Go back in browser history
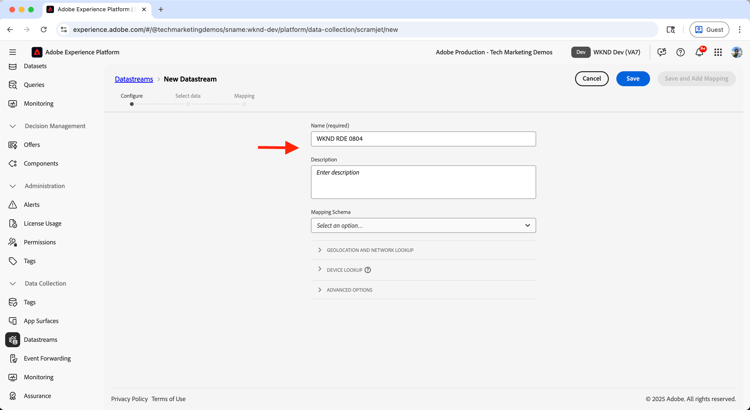The width and height of the screenshot is (750, 410). click(10, 30)
